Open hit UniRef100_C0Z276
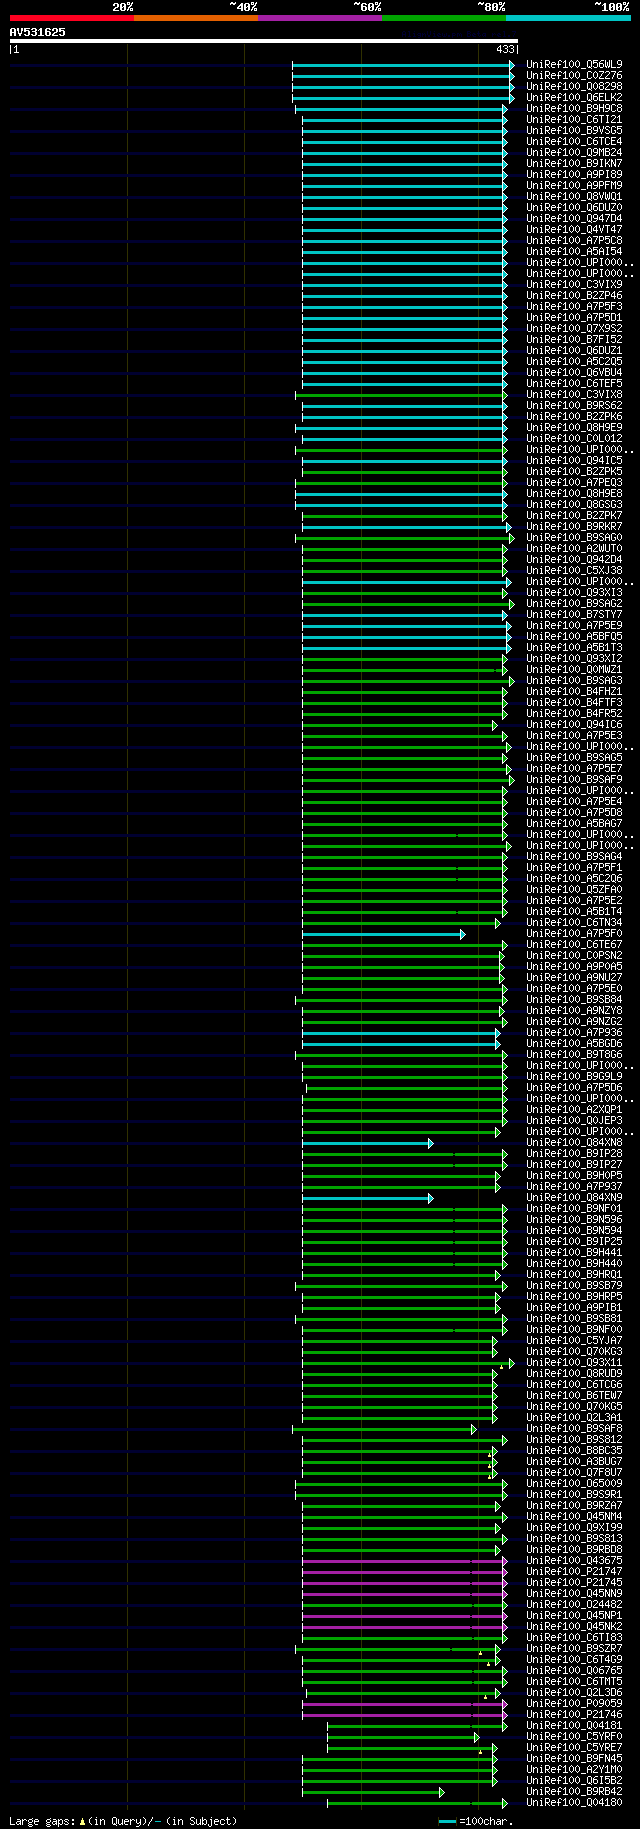Screen dimensions: 640x1829 pyautogui.click(x=574, y=76)
